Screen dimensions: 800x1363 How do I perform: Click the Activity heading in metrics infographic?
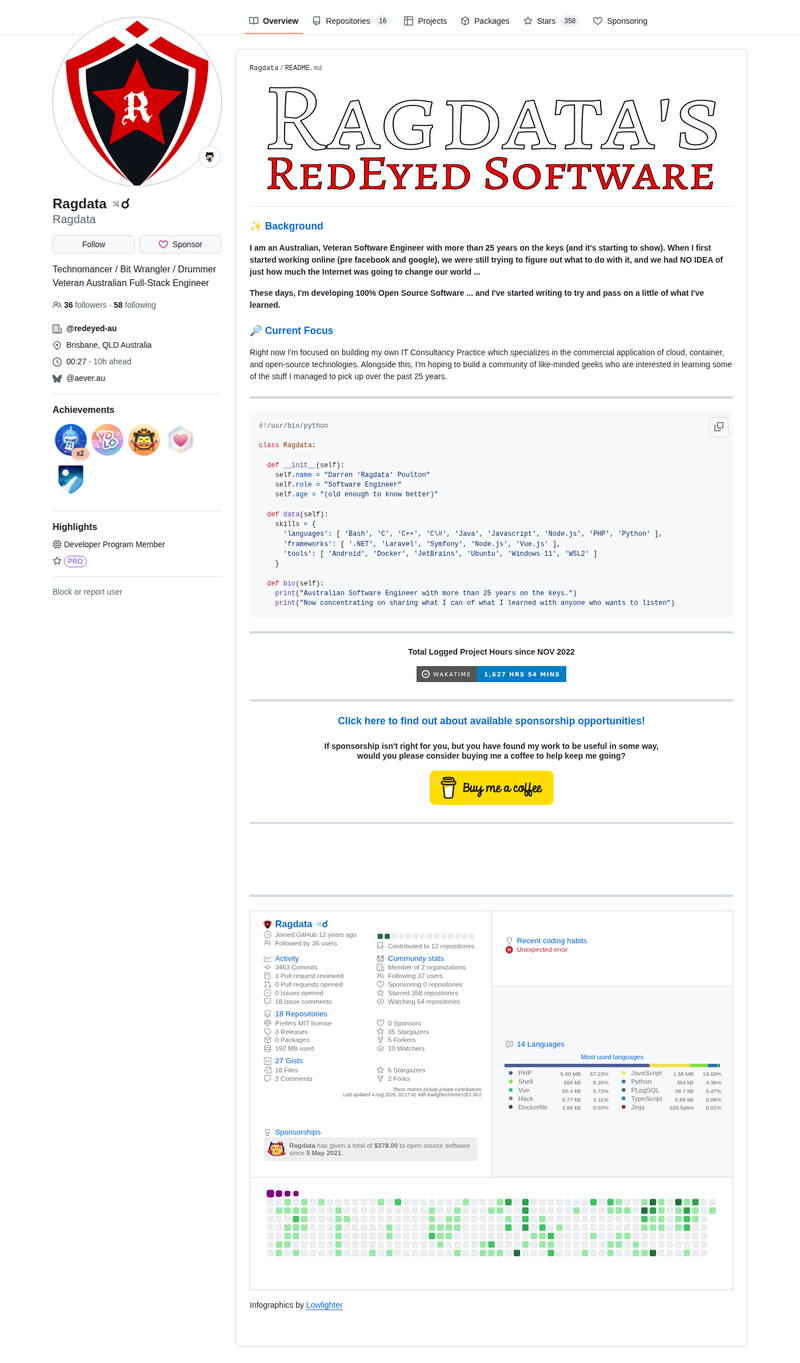click(x=287, y=958)
